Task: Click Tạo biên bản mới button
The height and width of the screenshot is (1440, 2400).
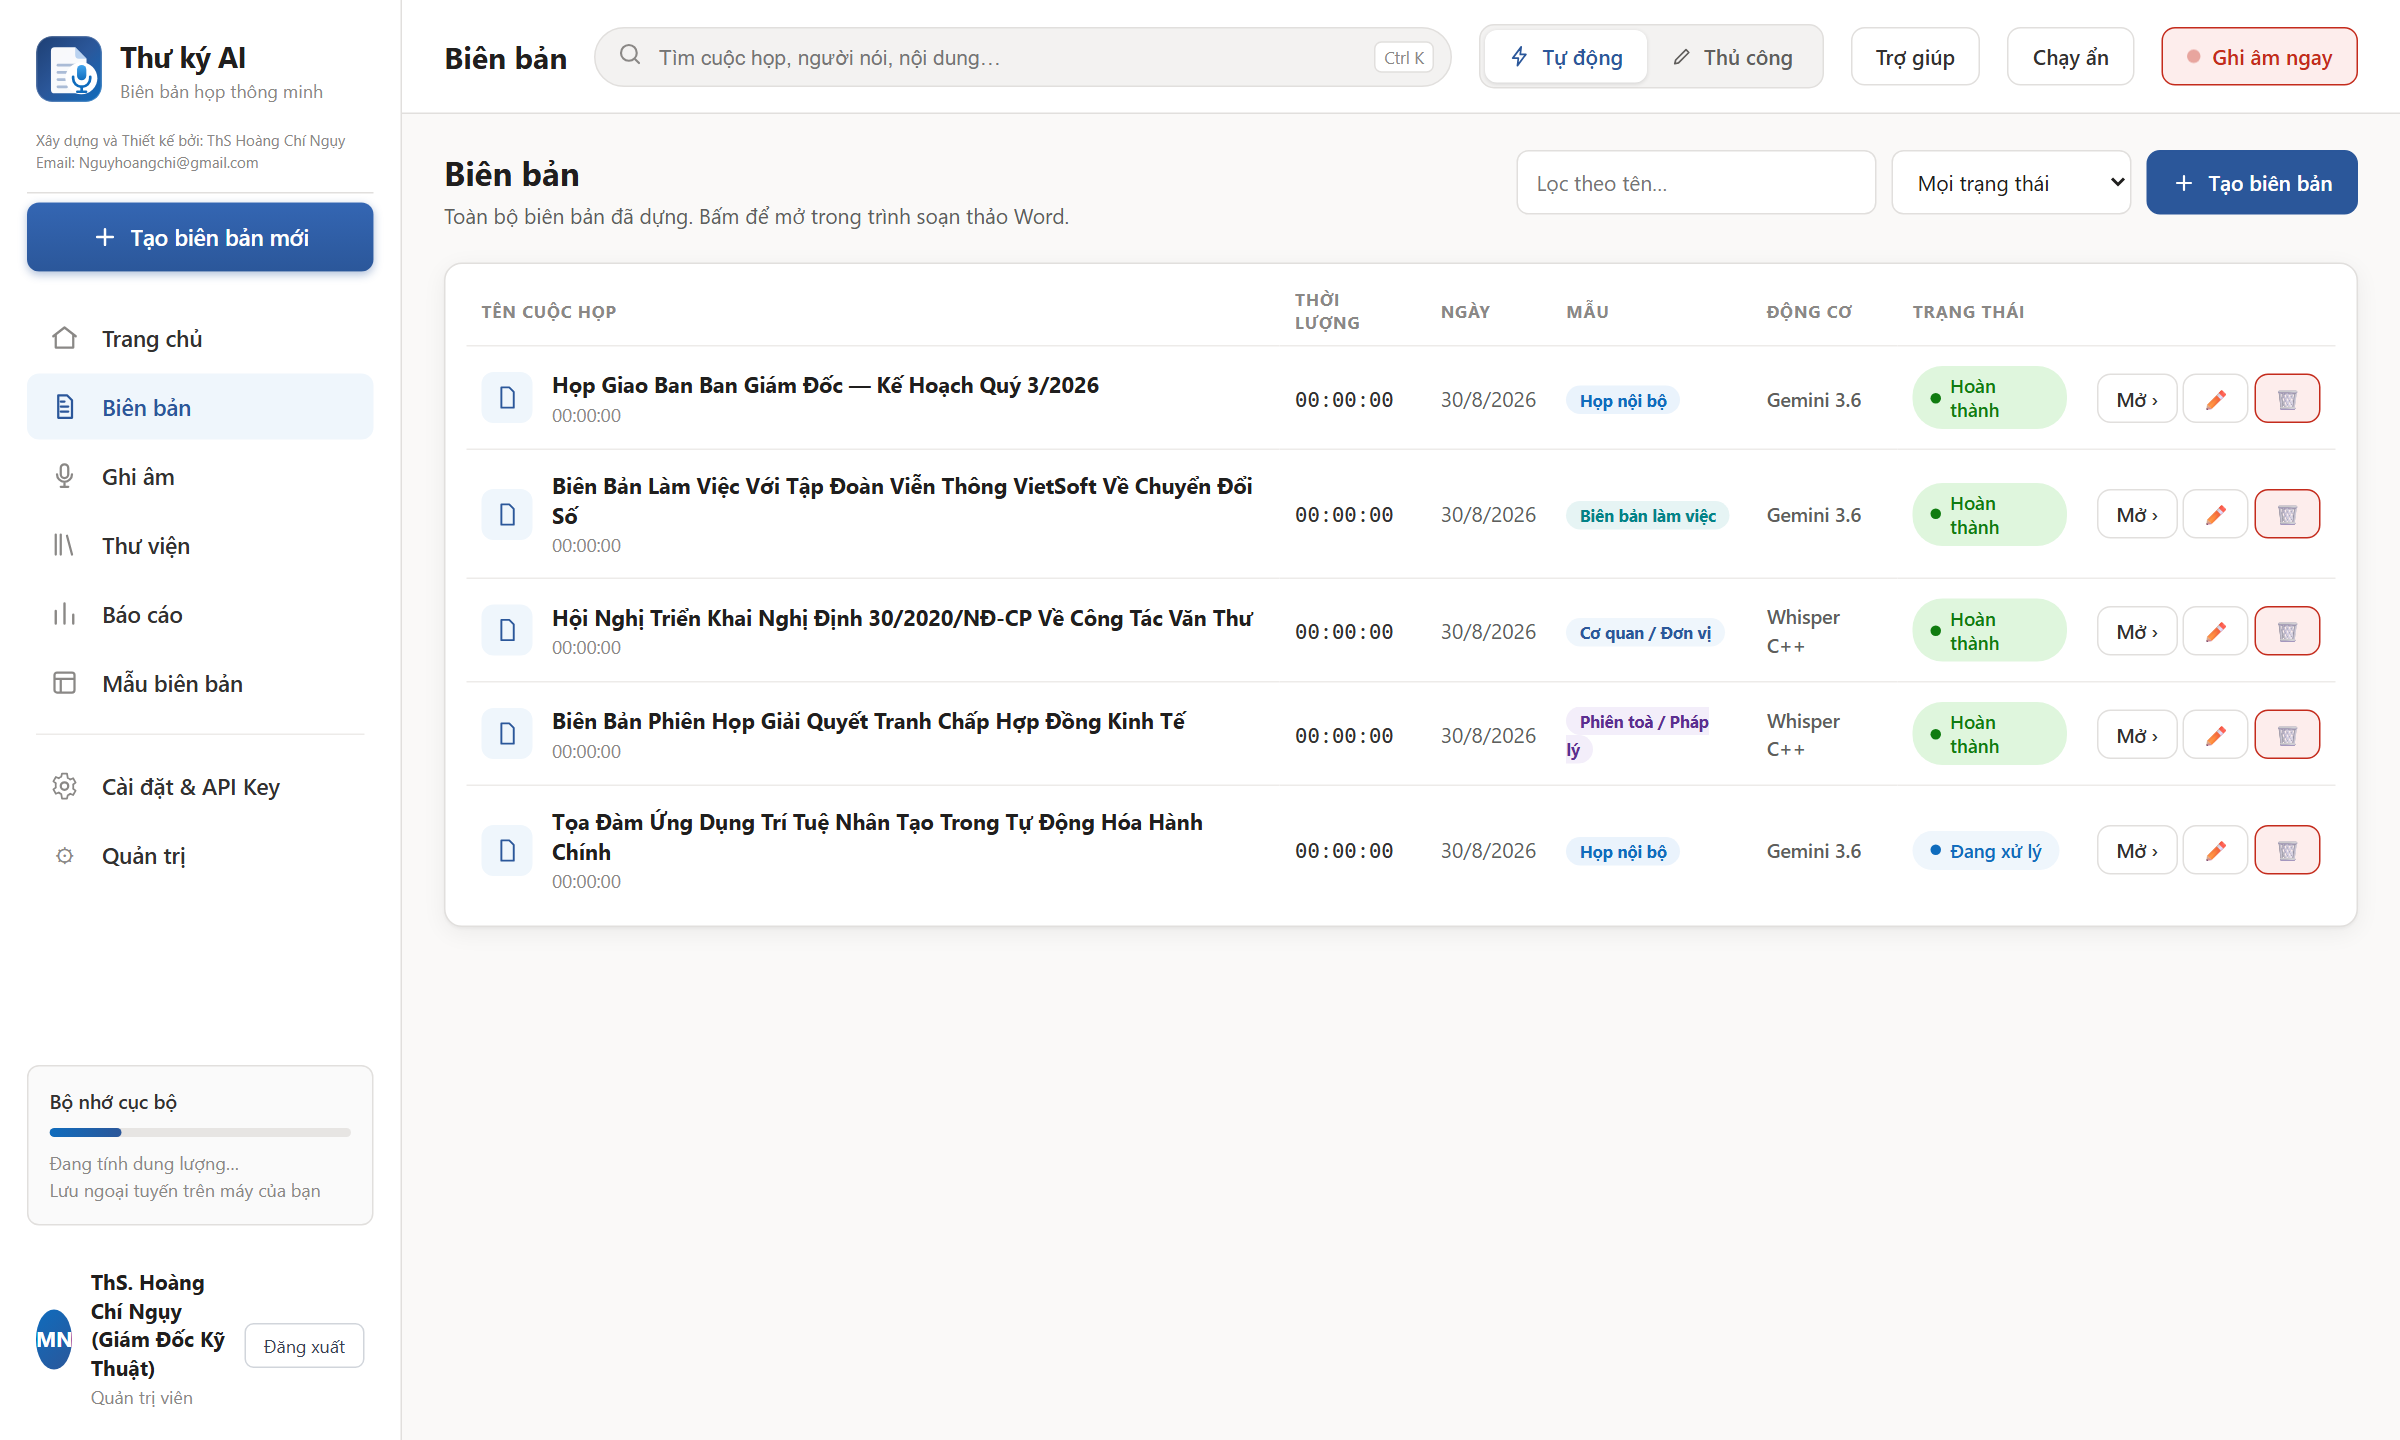Action: pyautogui.click(x=200, y=237)
